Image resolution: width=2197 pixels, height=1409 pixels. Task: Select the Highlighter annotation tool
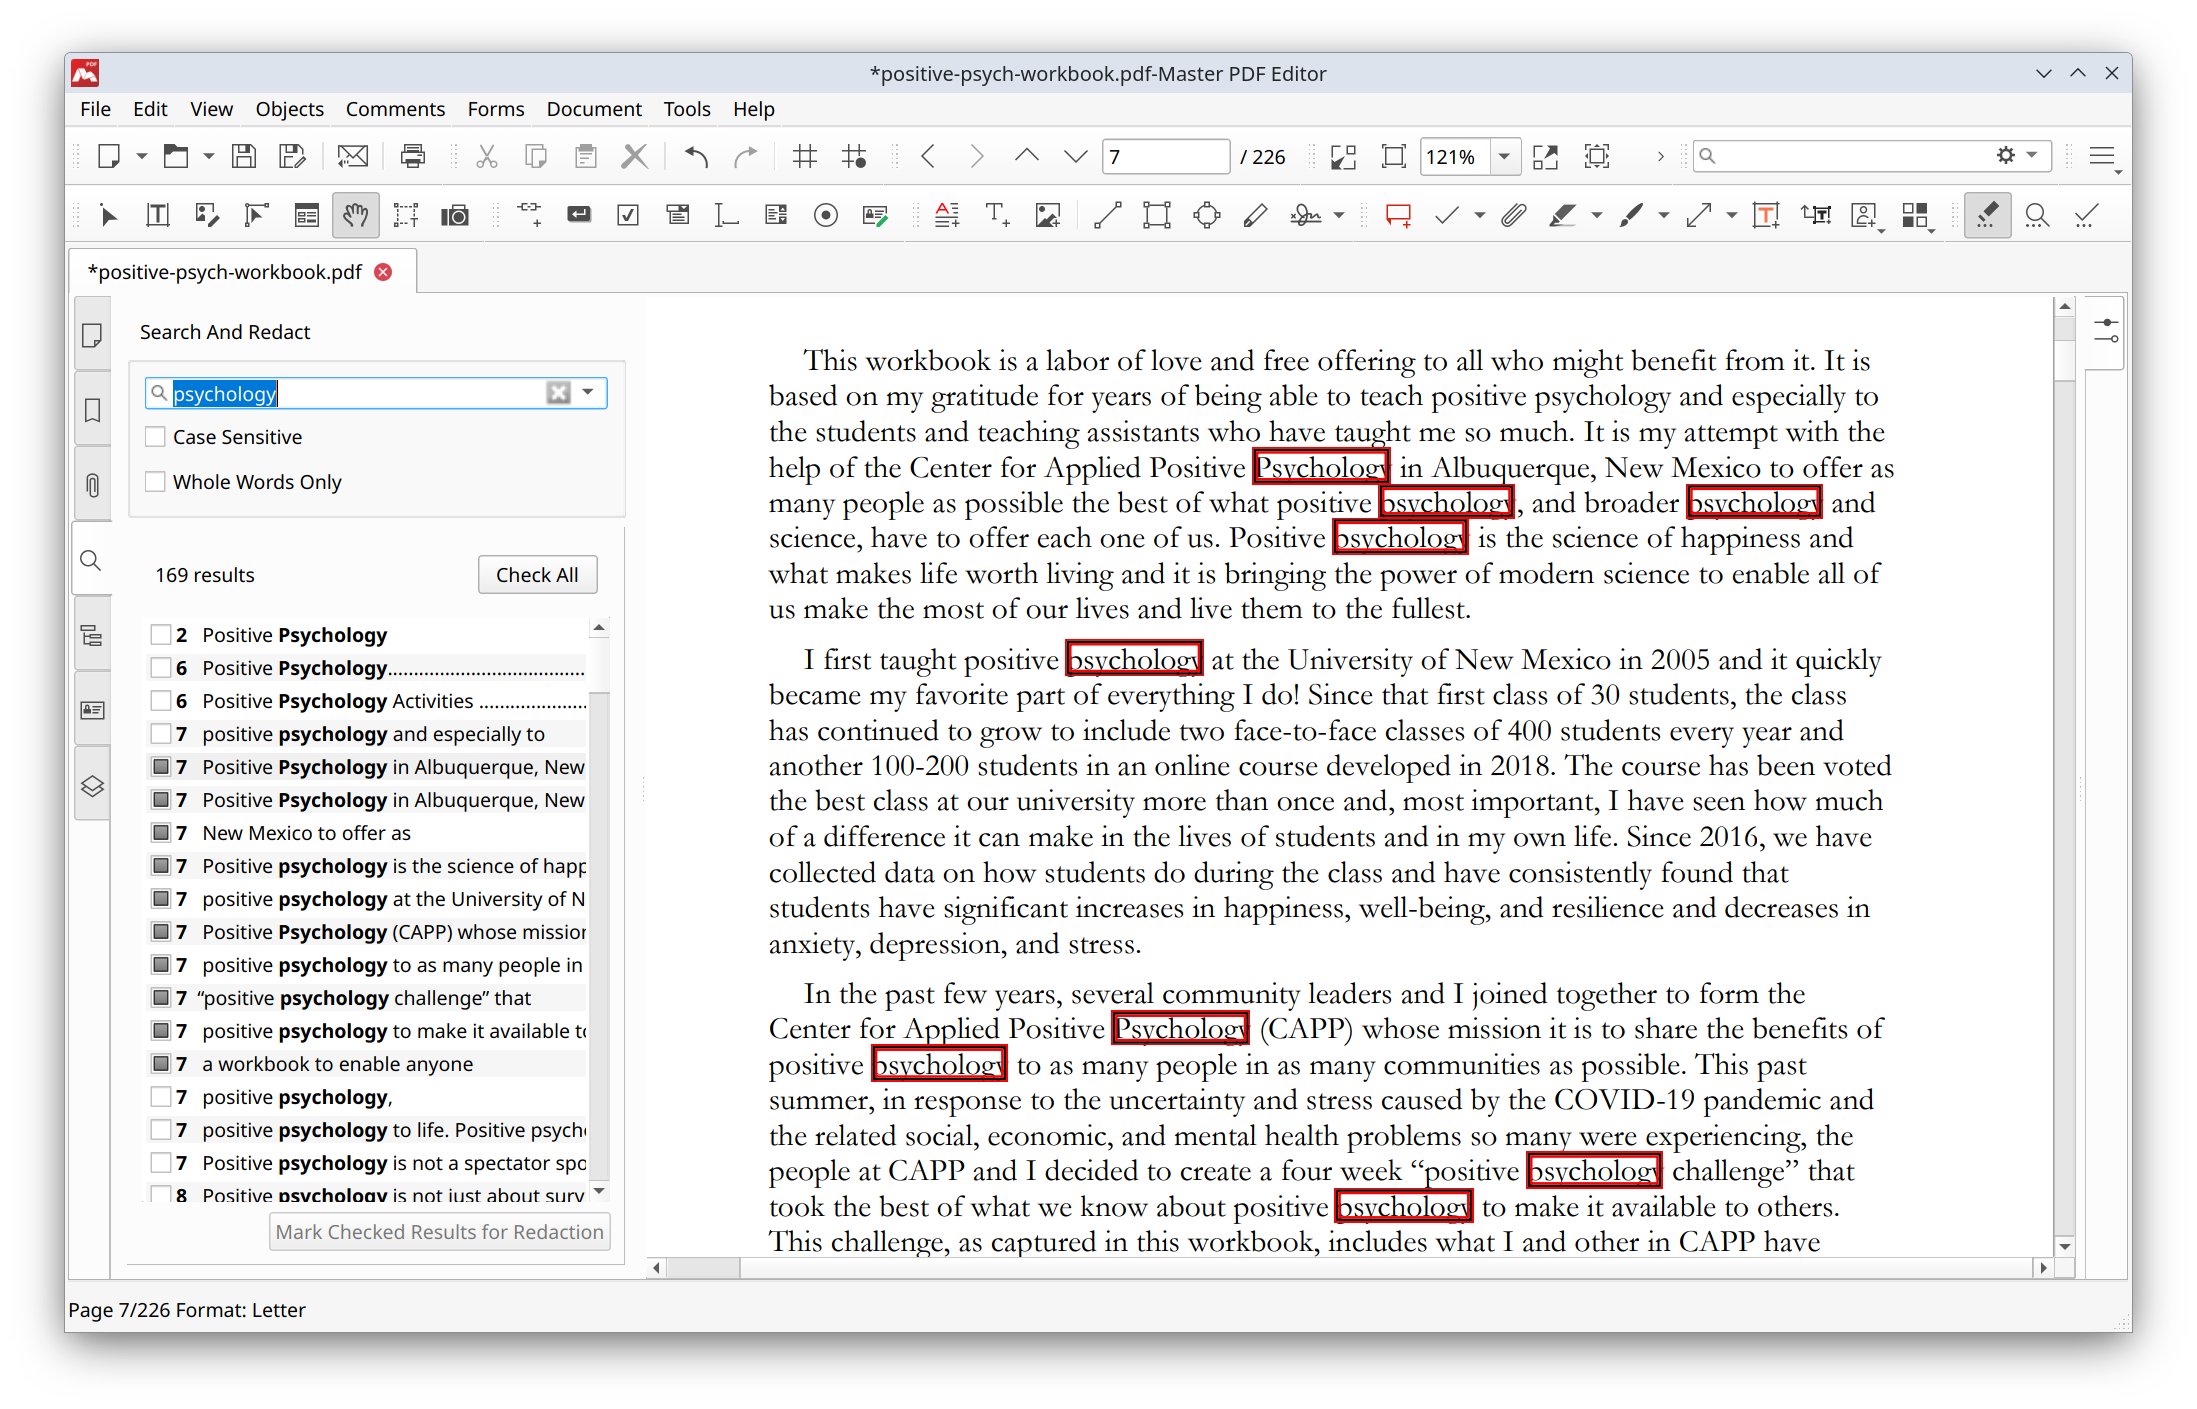[1566, 214]
